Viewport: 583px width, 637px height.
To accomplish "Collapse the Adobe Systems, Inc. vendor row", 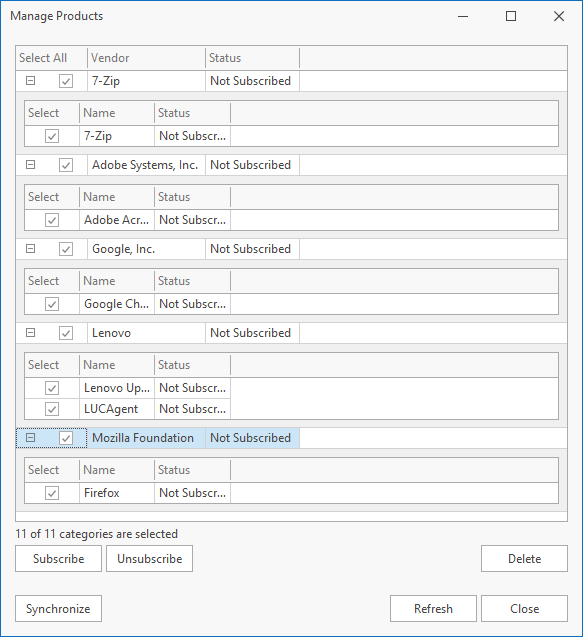I will click(x=30, y=165).
